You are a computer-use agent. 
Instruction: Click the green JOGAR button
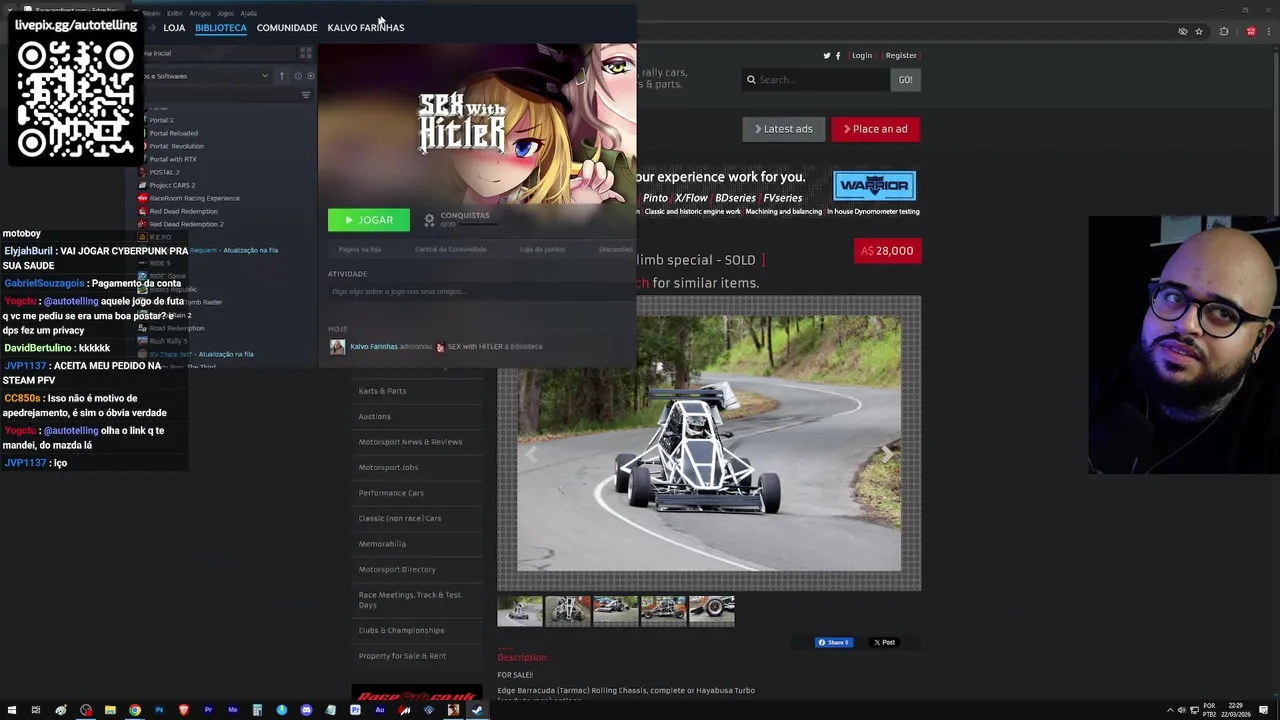tap(369, 220)
